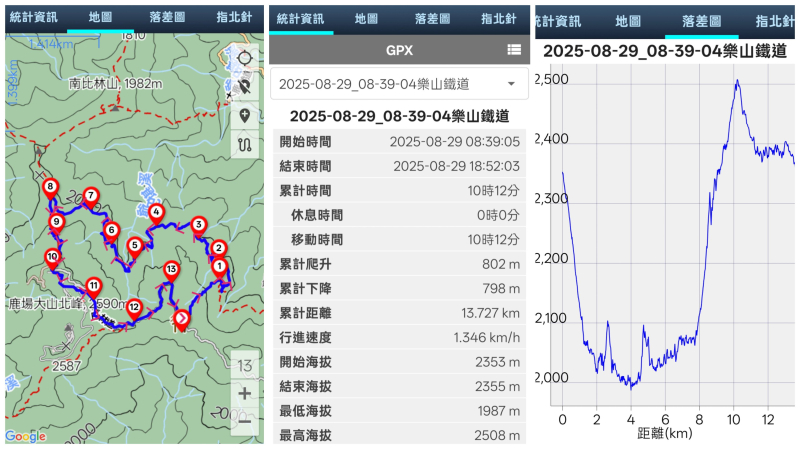Screen dimensions: 800x449
Task: Open 指北針 tab in left map panel
Action: pyautogui.click(x=234, y=17)
